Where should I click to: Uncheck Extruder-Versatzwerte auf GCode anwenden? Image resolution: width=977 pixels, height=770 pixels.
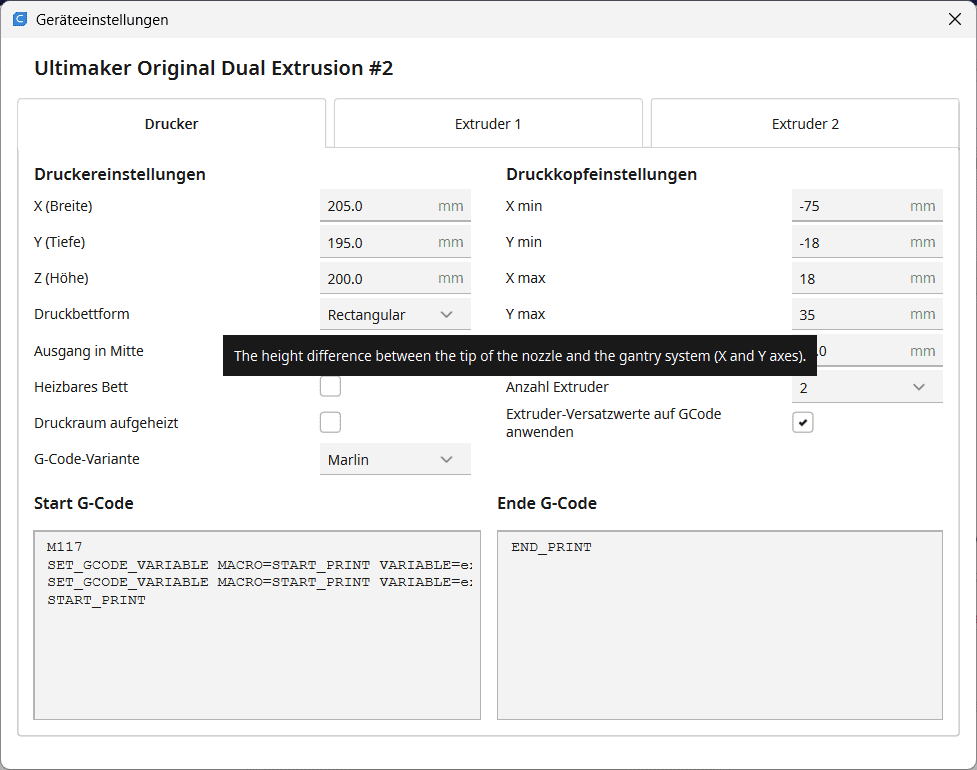[x=803, y=422]
